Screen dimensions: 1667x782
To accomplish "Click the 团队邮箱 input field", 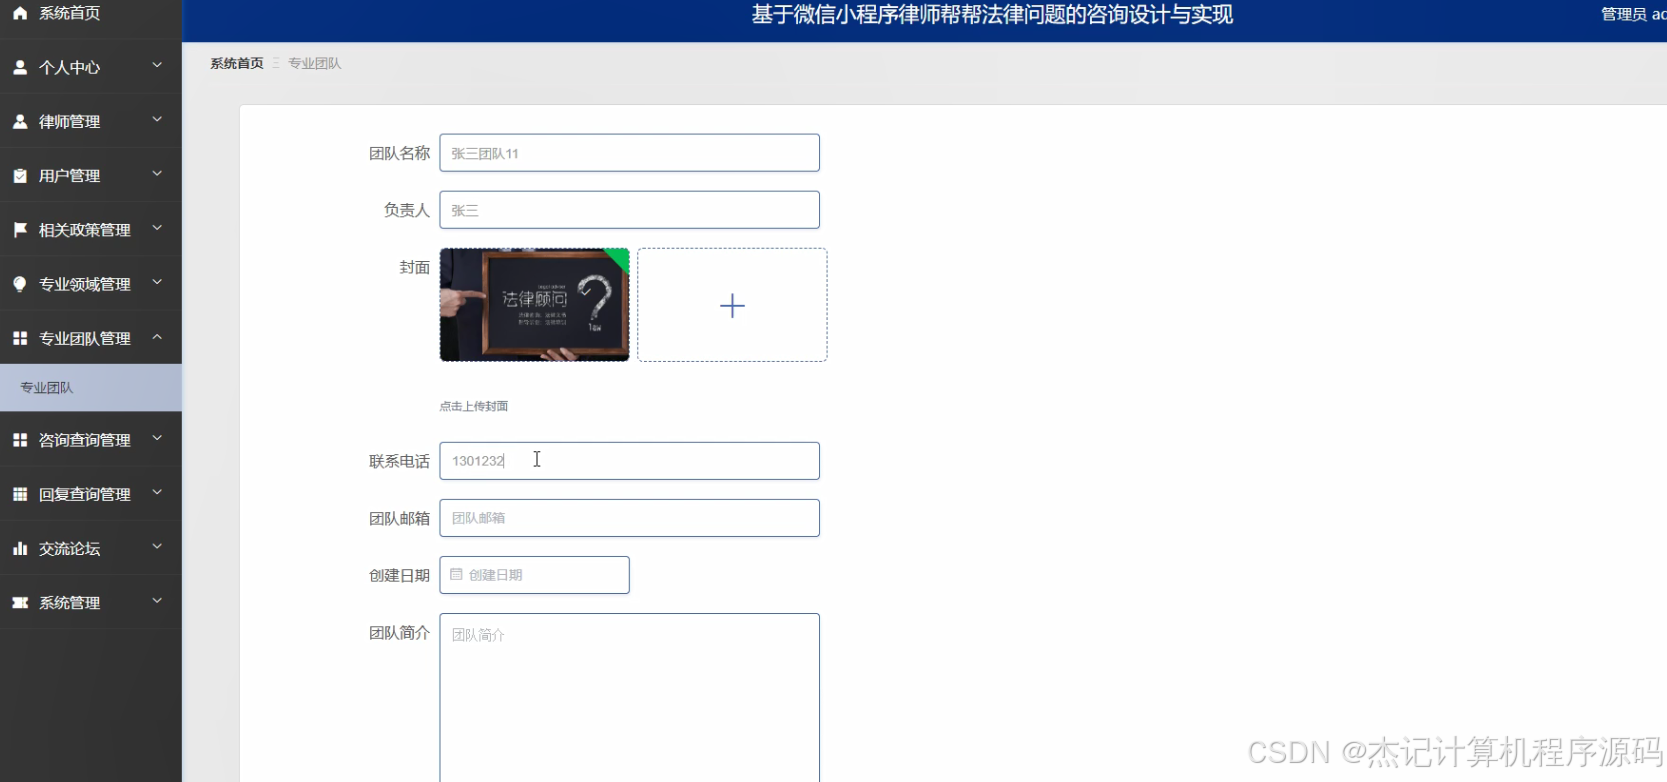I will pyautogui.click(x=630, y=518).
